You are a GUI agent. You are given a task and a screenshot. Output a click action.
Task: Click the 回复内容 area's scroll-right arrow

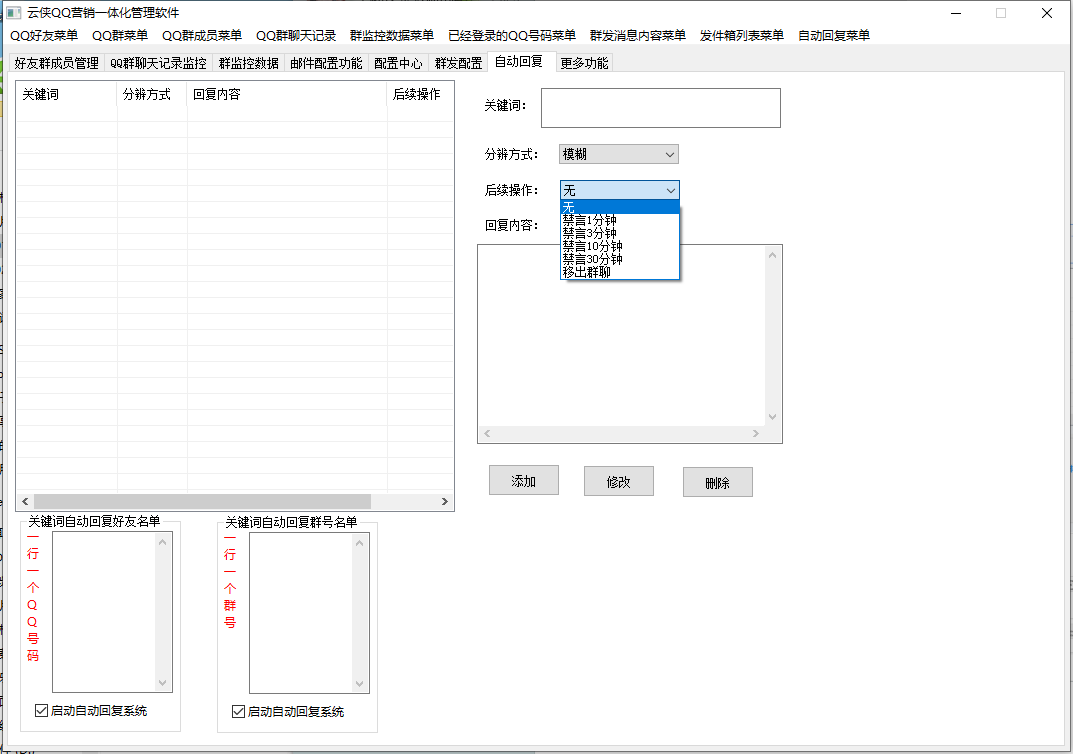click(x=755, y=433)
